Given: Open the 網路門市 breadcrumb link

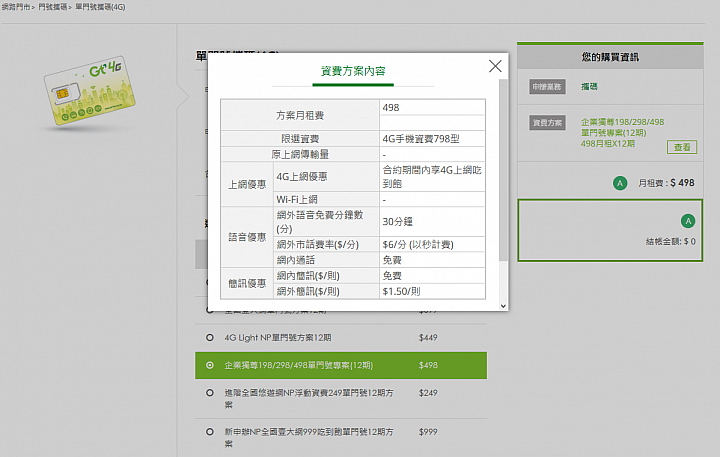Looking at the screenshot, I should [x=16, y=7].
